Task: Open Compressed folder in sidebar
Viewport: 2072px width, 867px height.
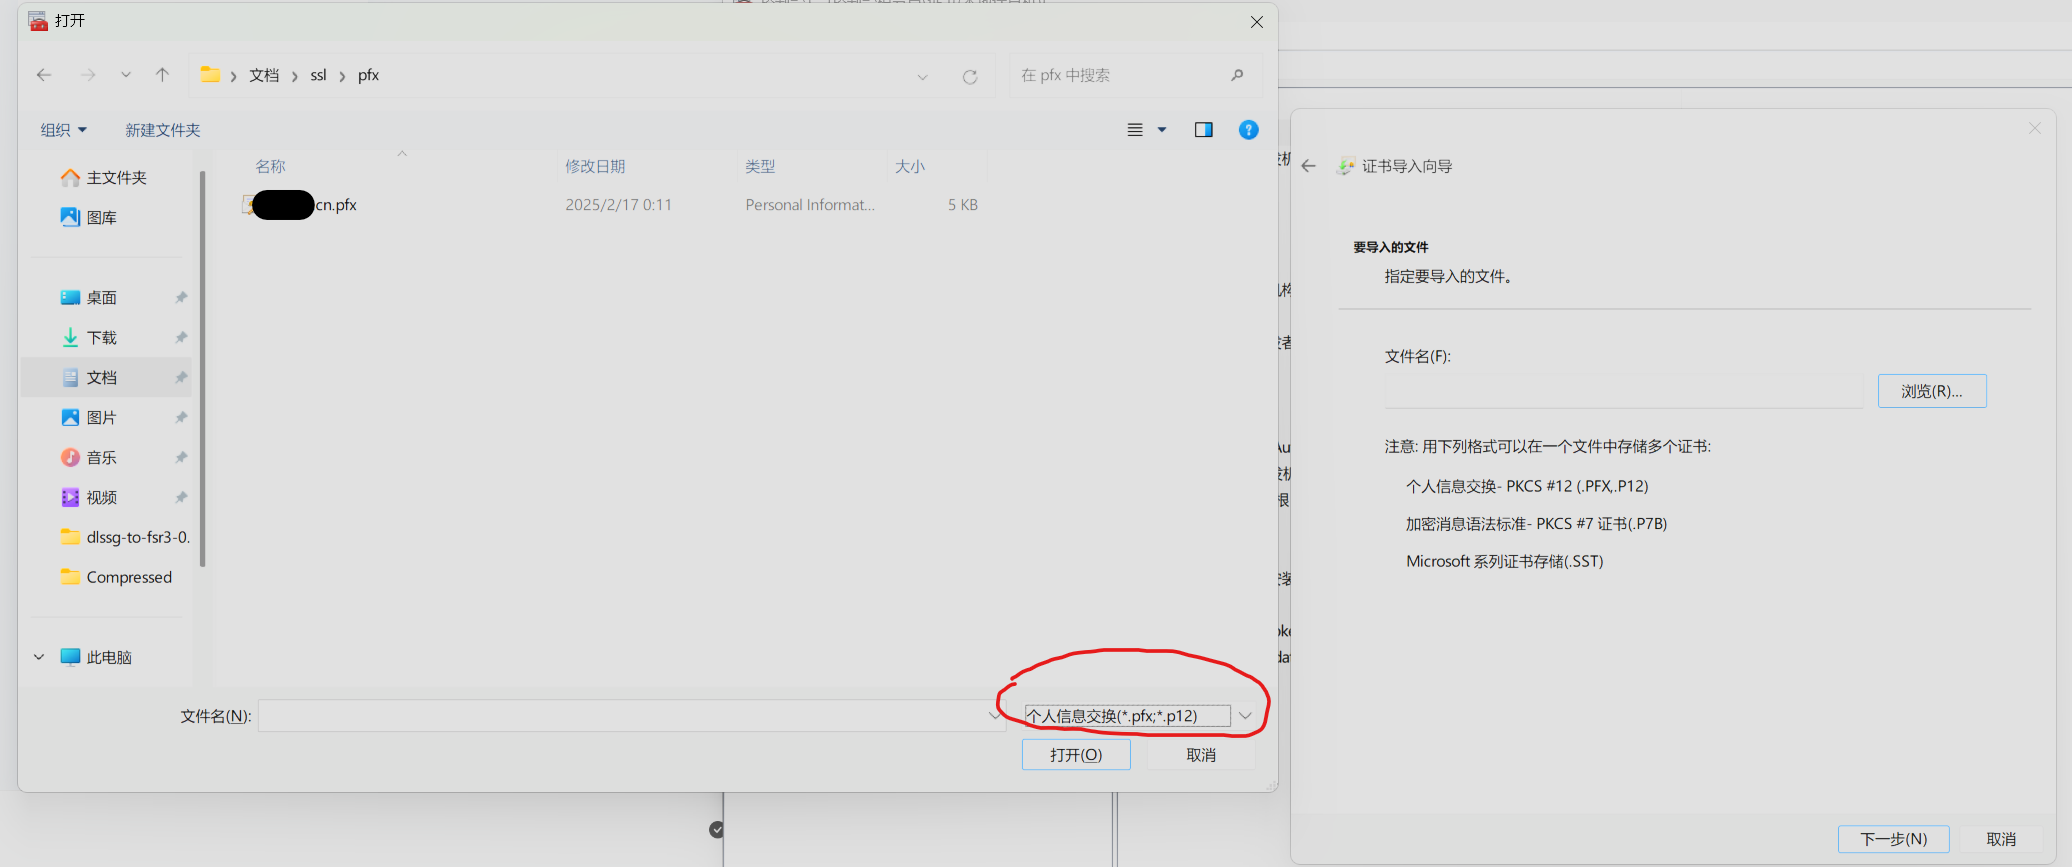Action: [x=117, y=578]
